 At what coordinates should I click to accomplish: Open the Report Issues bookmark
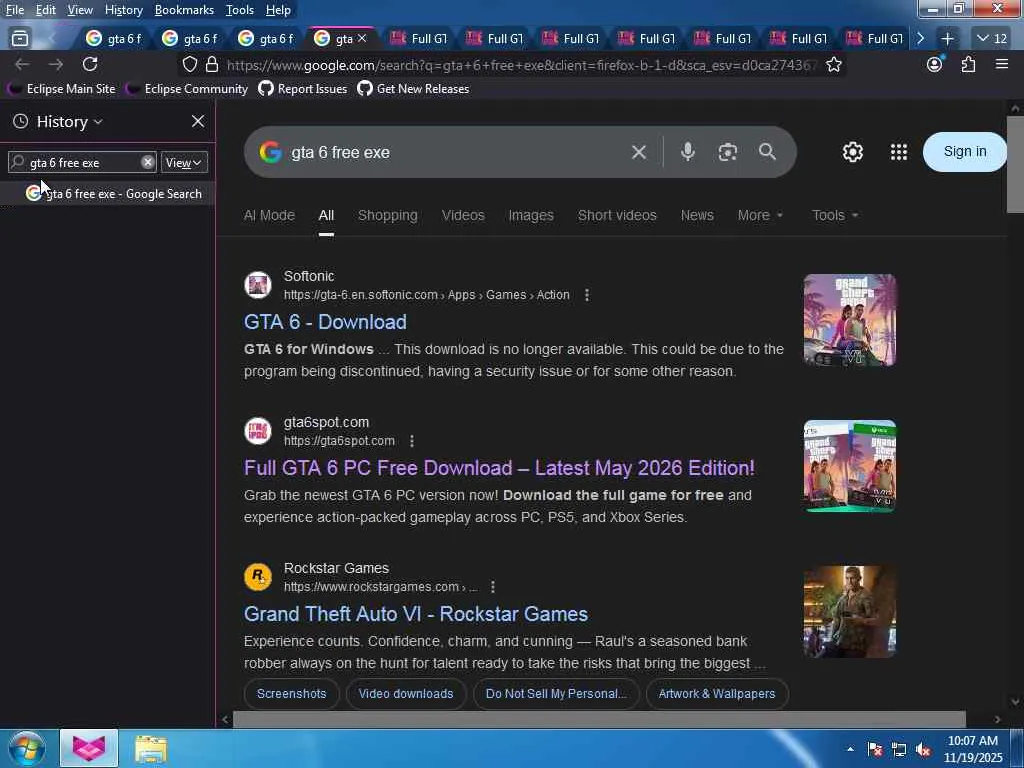click(x=302, y=88)
